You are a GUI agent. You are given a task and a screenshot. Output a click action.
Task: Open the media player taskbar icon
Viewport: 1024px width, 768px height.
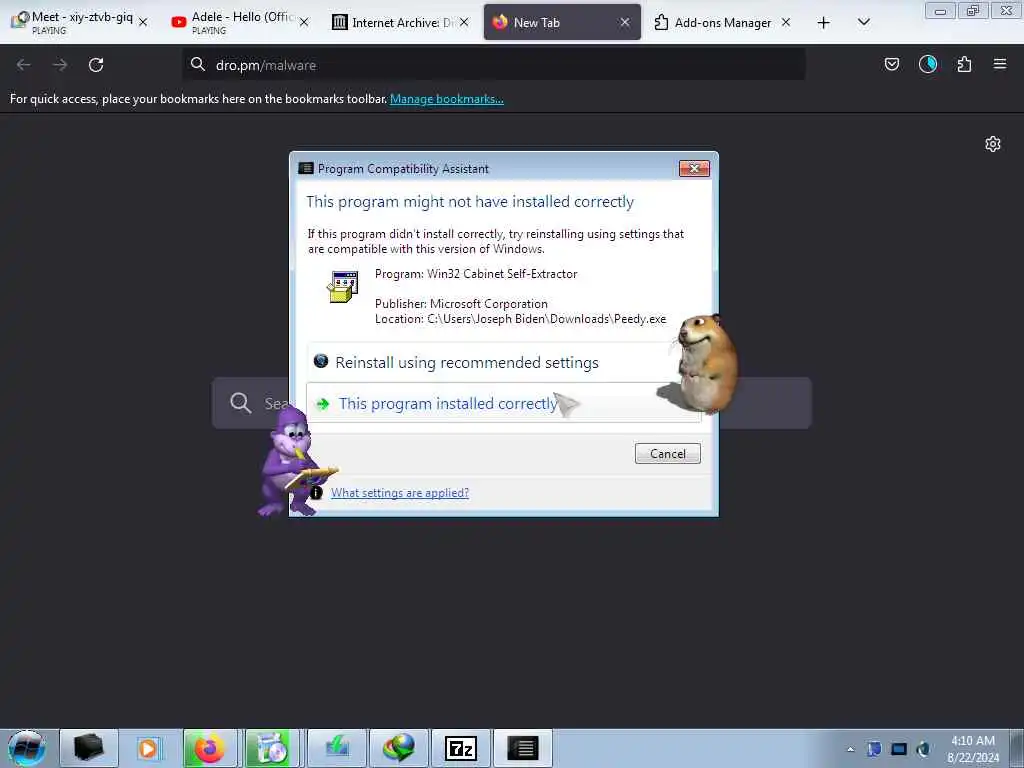148,748
